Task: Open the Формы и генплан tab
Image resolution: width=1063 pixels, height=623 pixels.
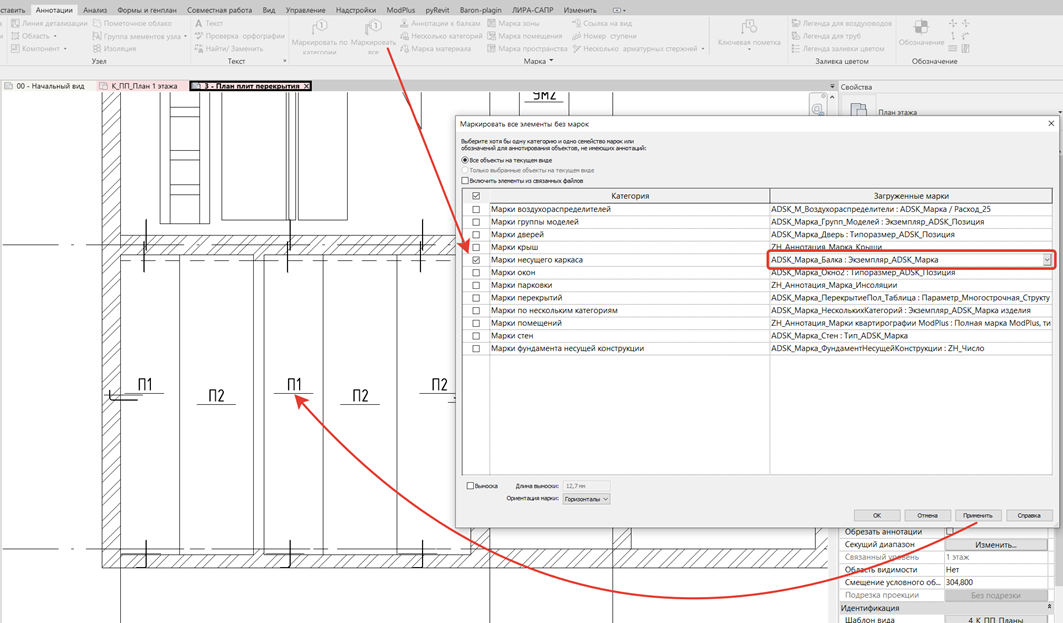Action: click(x=146, y=10)
